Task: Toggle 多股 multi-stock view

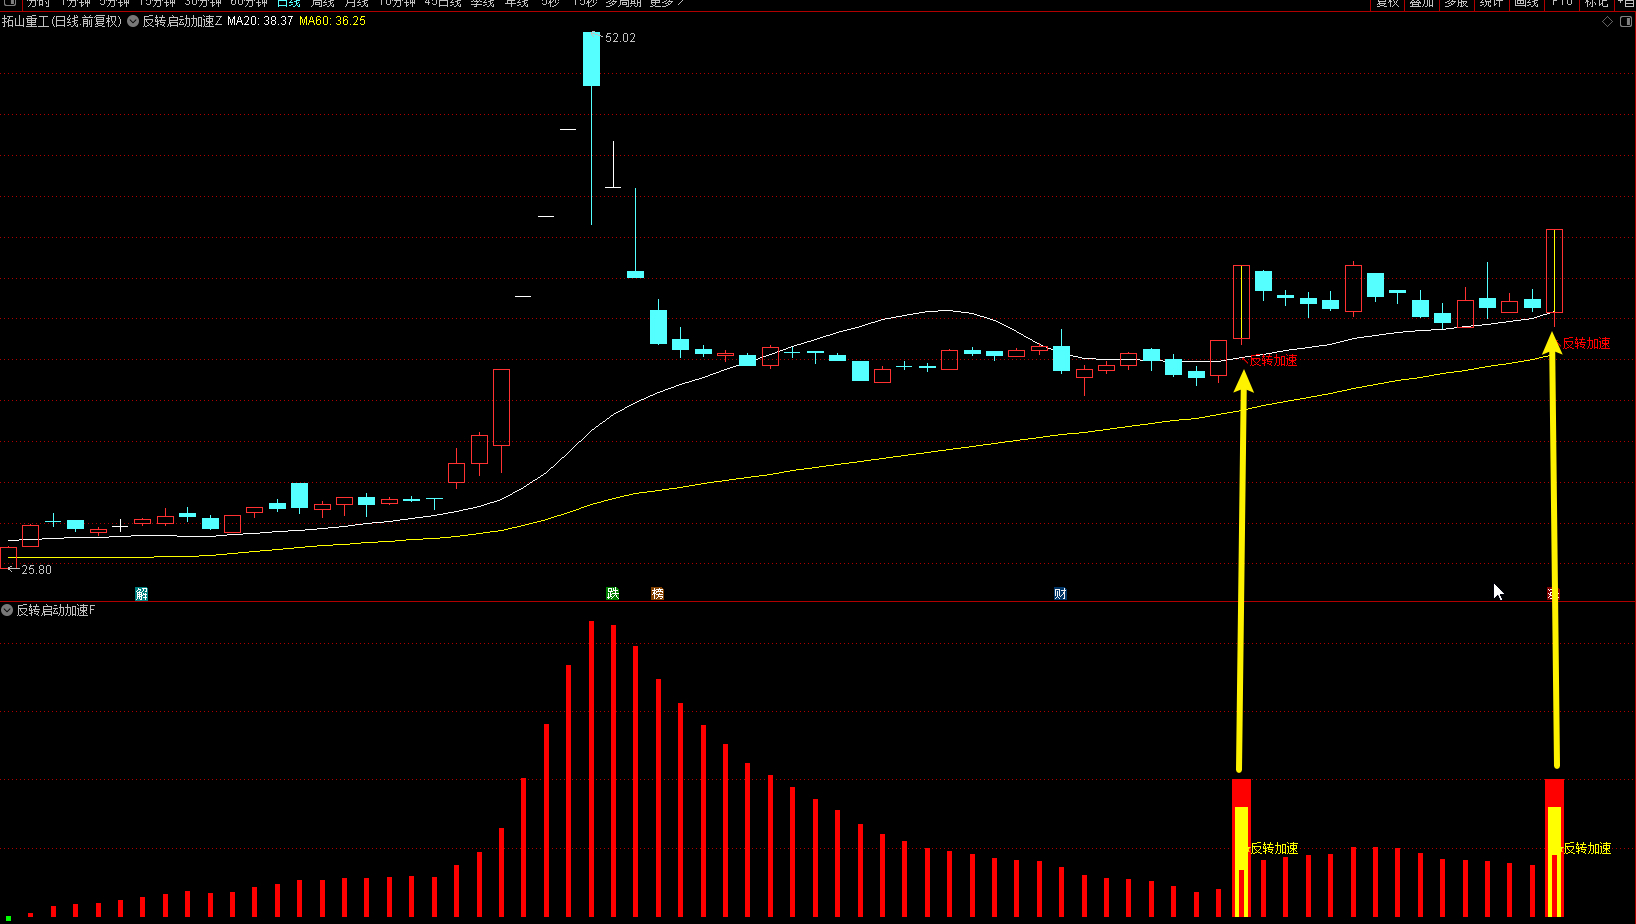Action: 1456,3
